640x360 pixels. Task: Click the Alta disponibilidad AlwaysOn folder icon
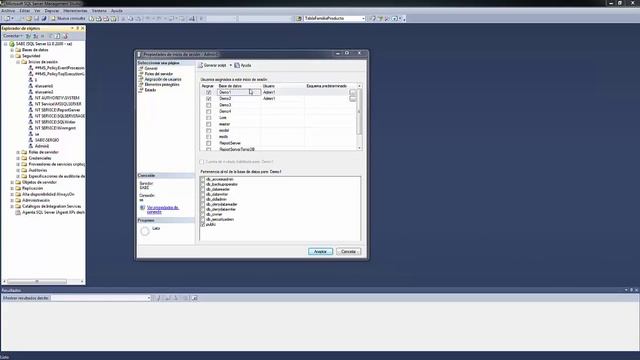pos(18,195)
